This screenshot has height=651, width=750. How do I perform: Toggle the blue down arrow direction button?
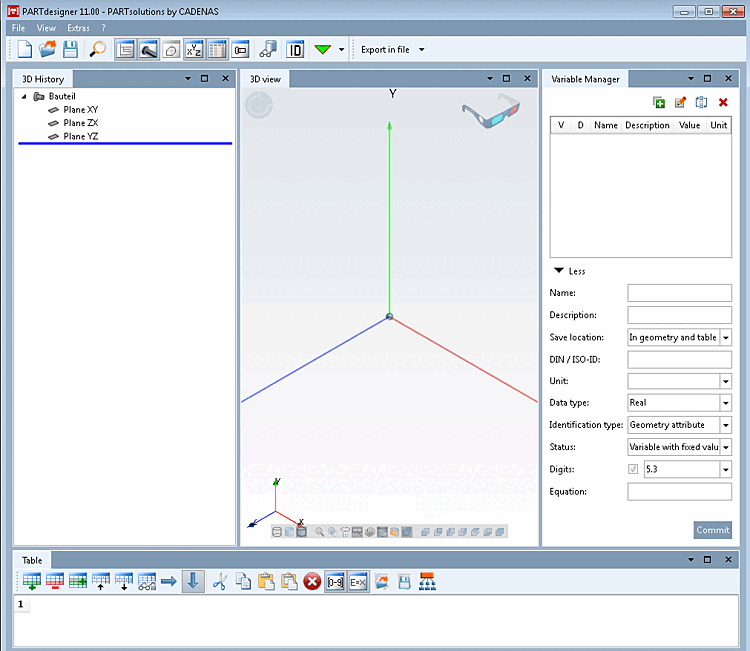point(193,582)
